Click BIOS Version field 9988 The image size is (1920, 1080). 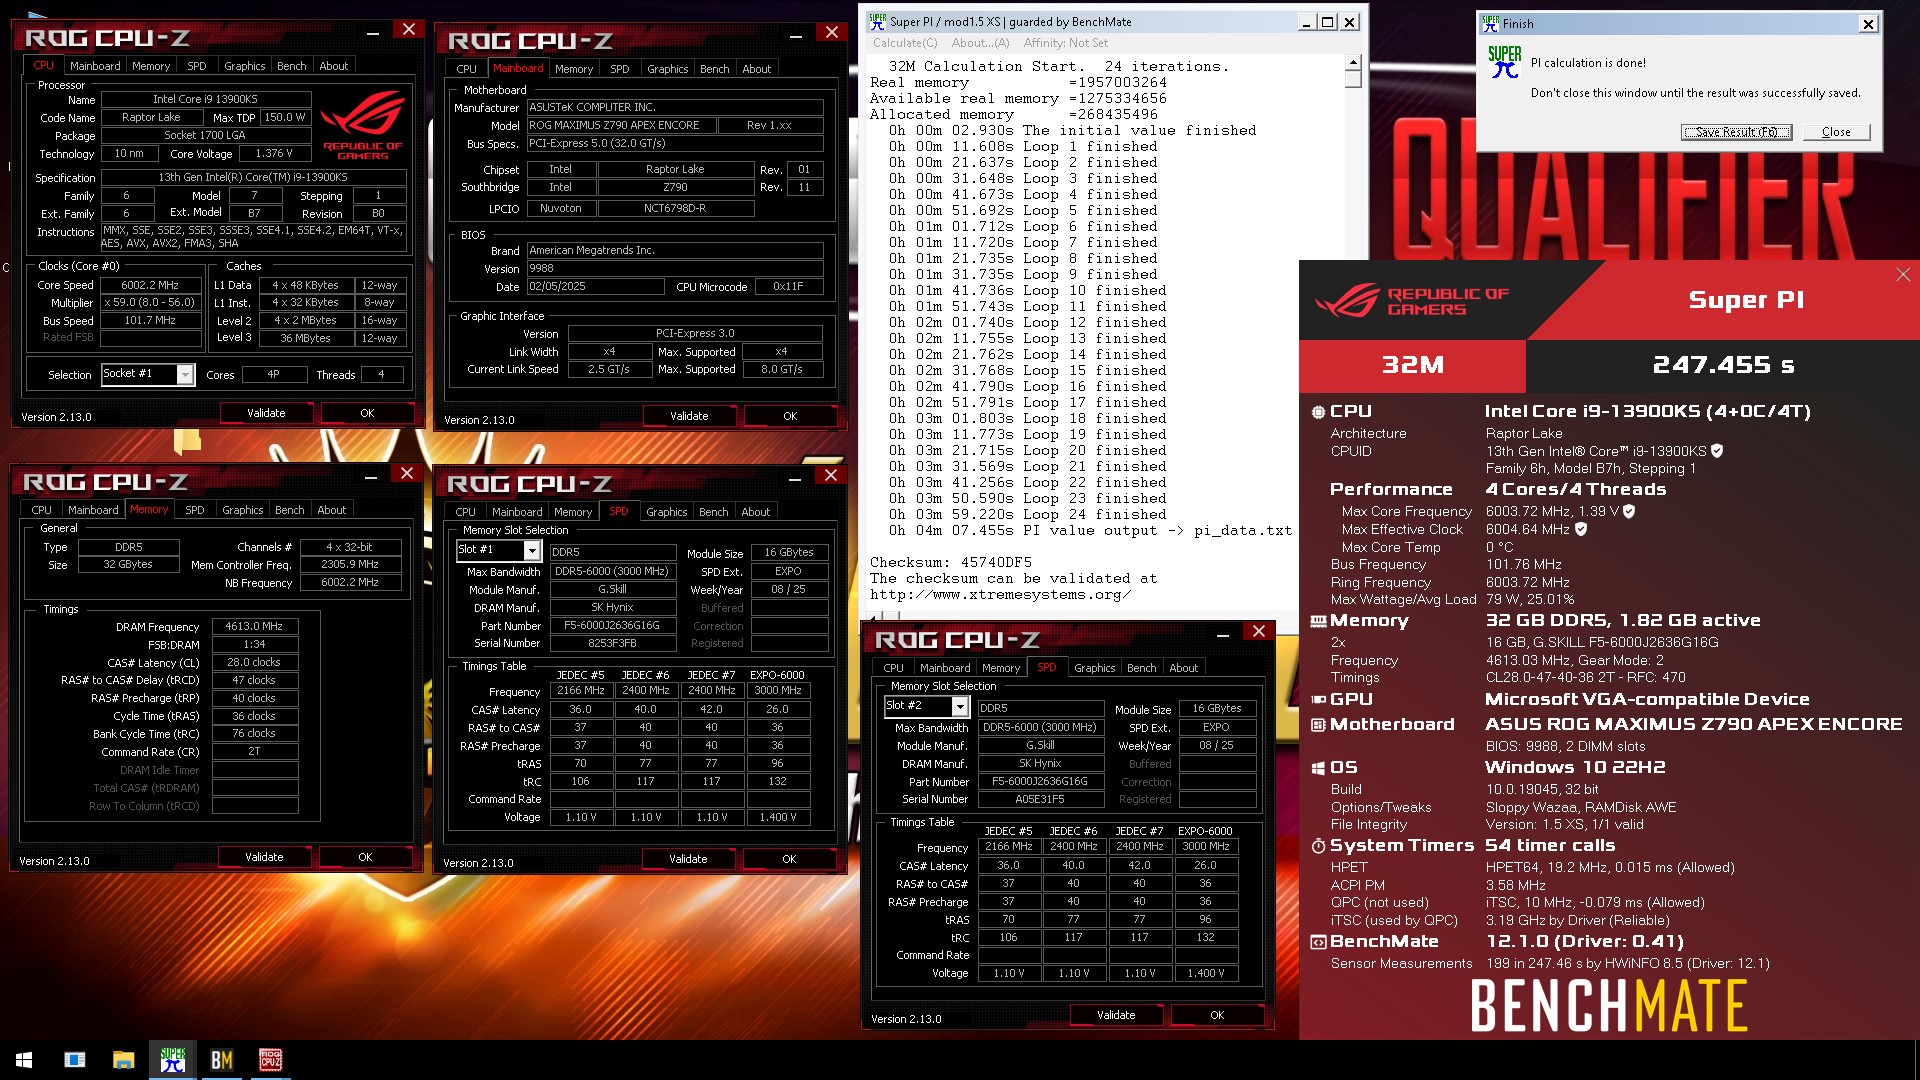click(x=675, y=268)
